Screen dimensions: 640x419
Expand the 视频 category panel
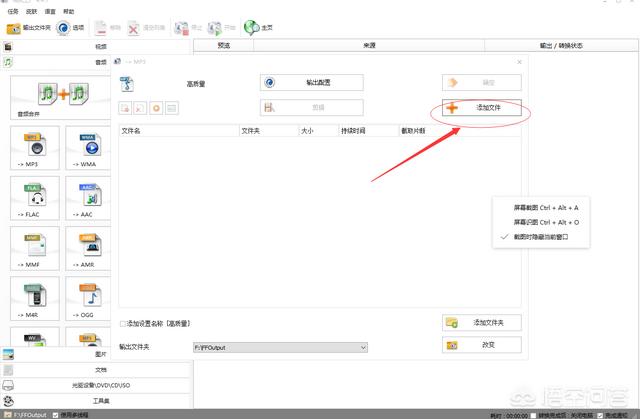tap(100, 46)
